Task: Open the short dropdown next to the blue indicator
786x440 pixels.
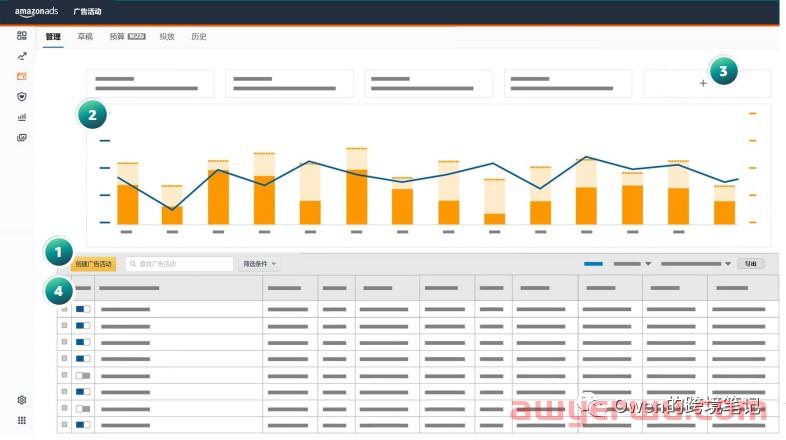Action: click(632, 264)
